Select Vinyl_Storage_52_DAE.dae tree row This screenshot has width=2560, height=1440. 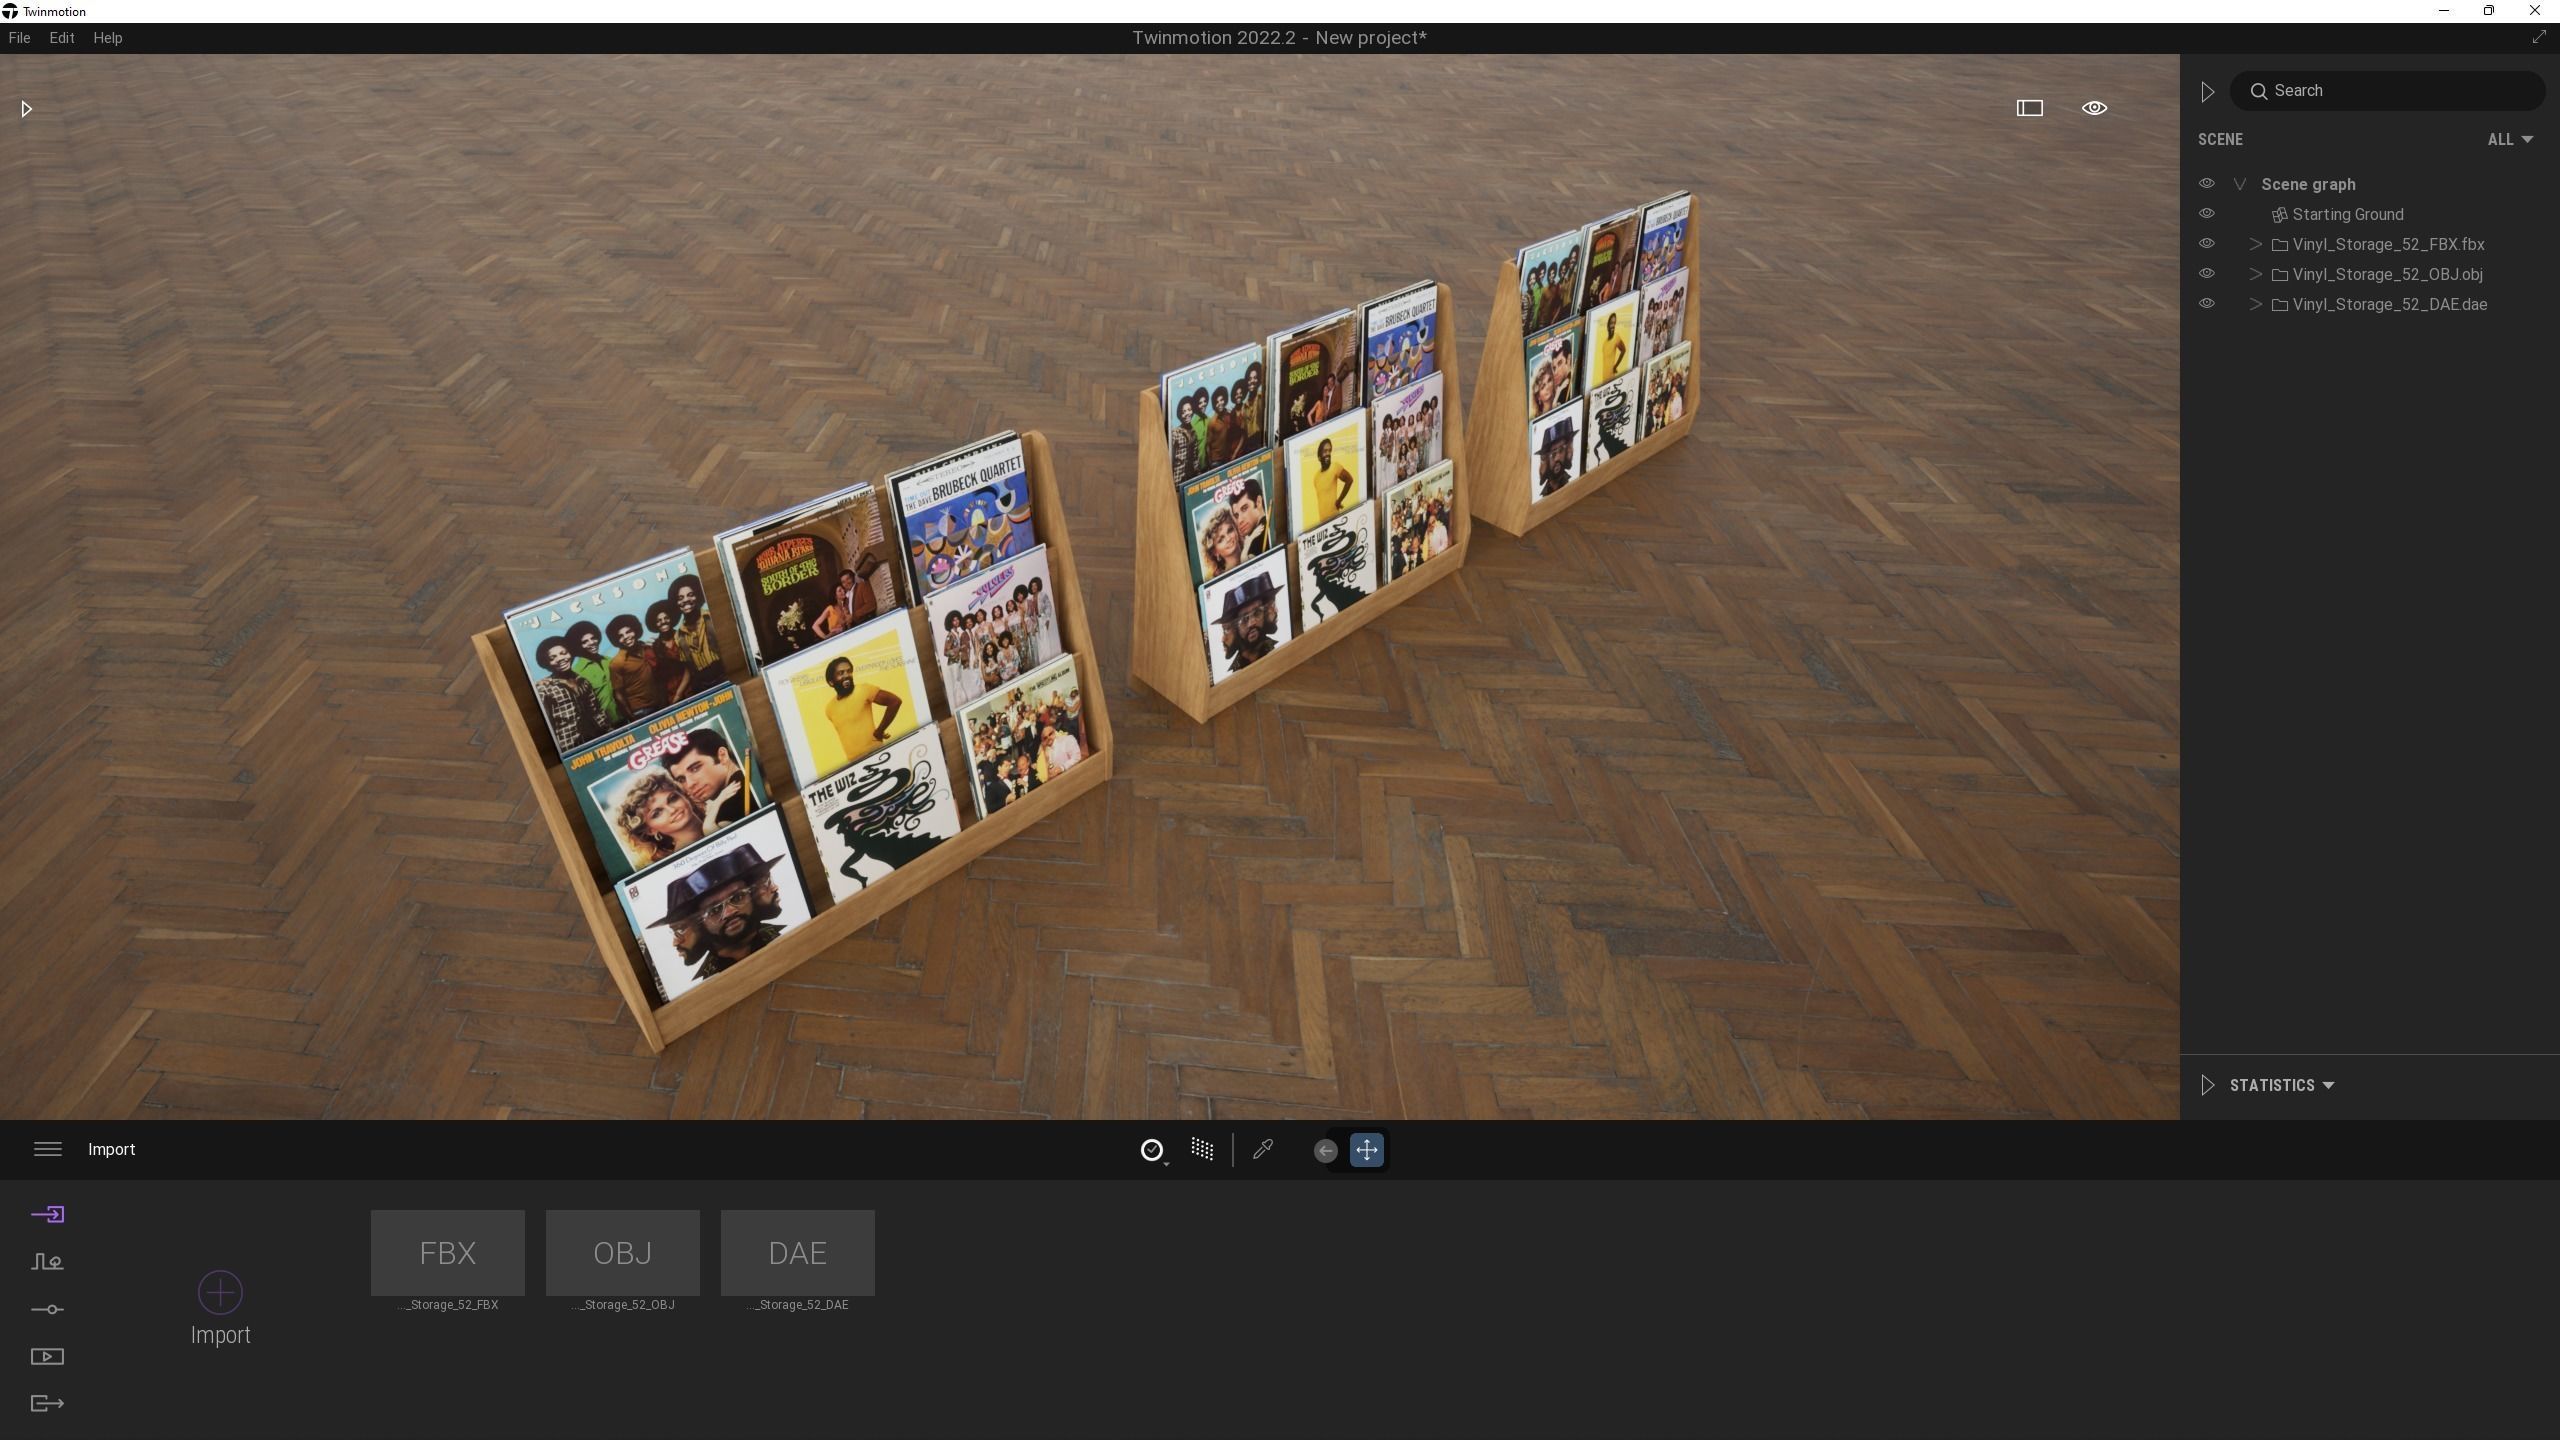point(2368,304)
